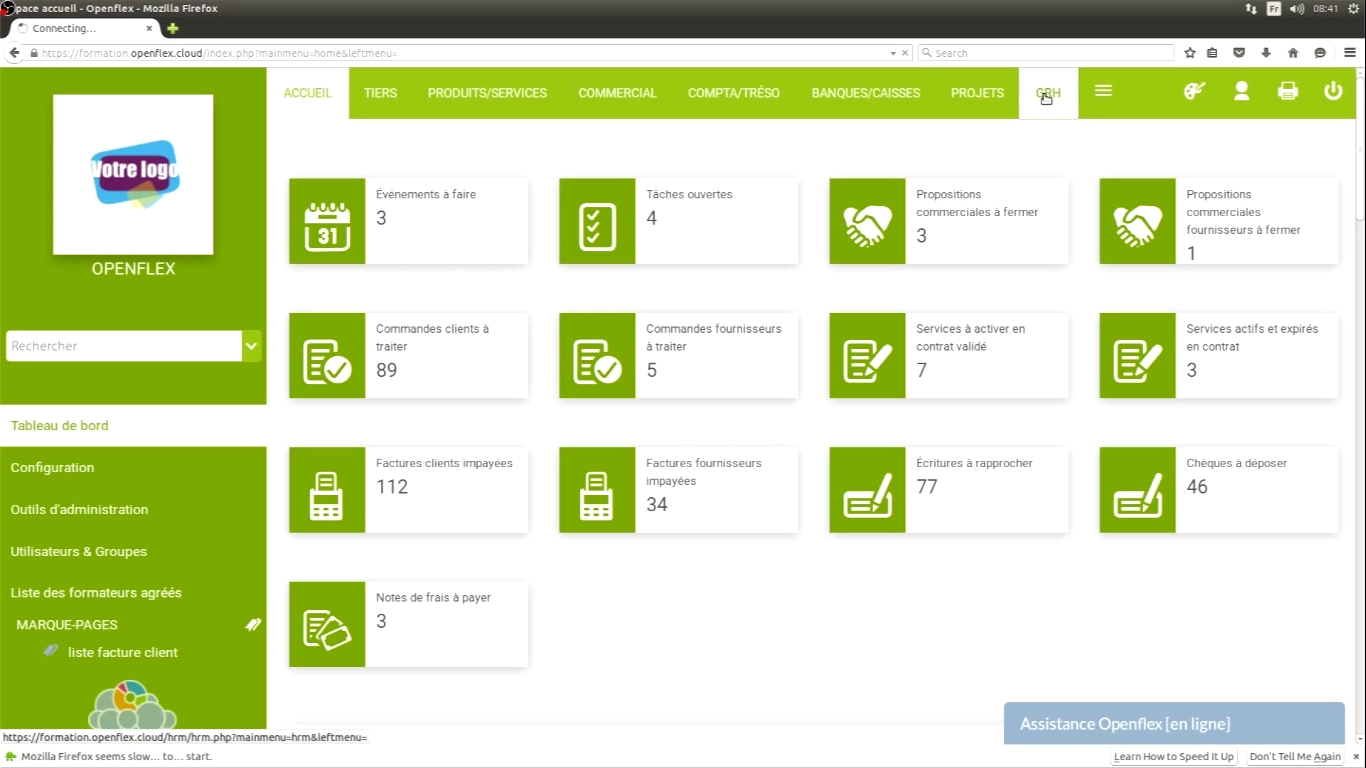Image resolution: width=1366 pixels, height=768 pixels.
Task: Click the Factures fournisseurs impayées count 34
Action: click(x=657, y=505)
